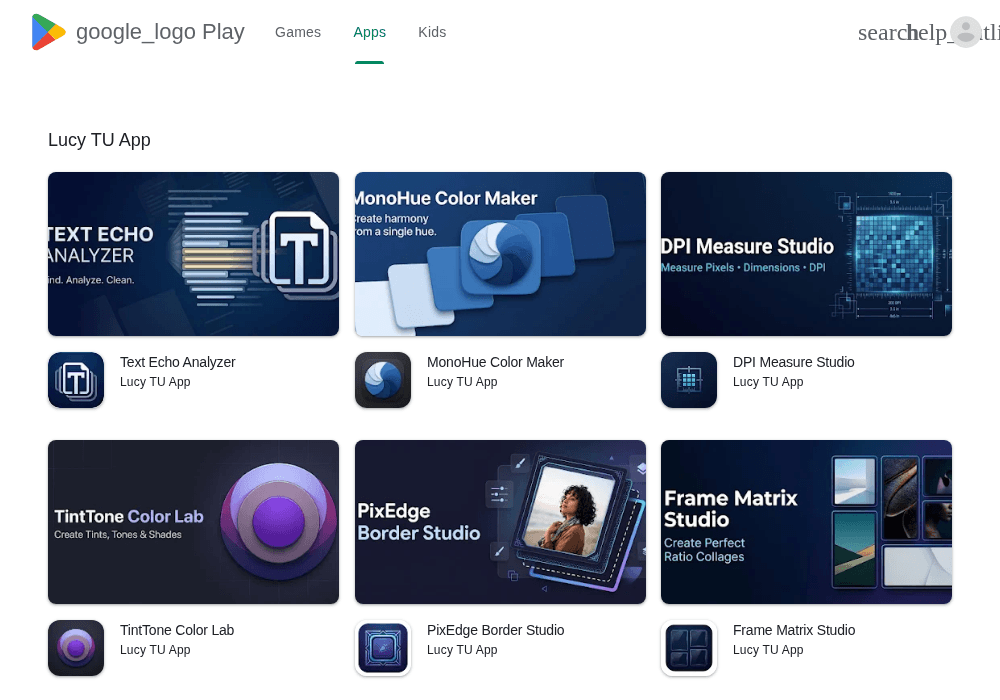Click the "TintTone Color Lab" title below its banner
The height and width of the screenshot is (700, 1000).
tap(177, 630)
